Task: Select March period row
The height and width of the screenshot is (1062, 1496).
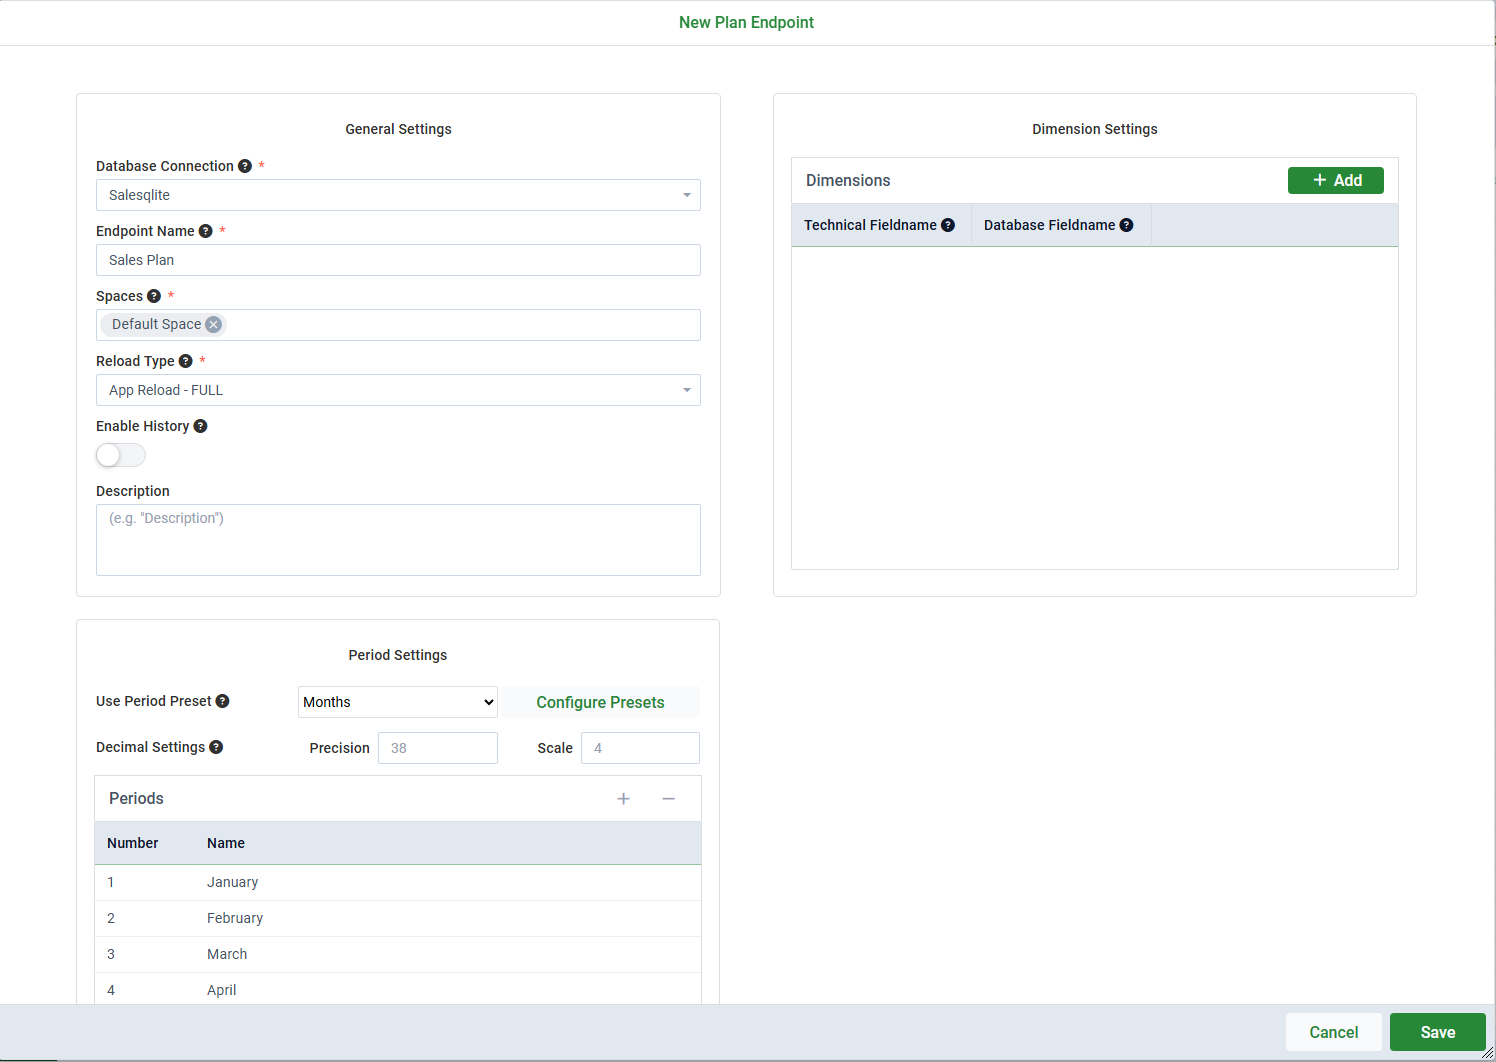Action: pos(398,954)
